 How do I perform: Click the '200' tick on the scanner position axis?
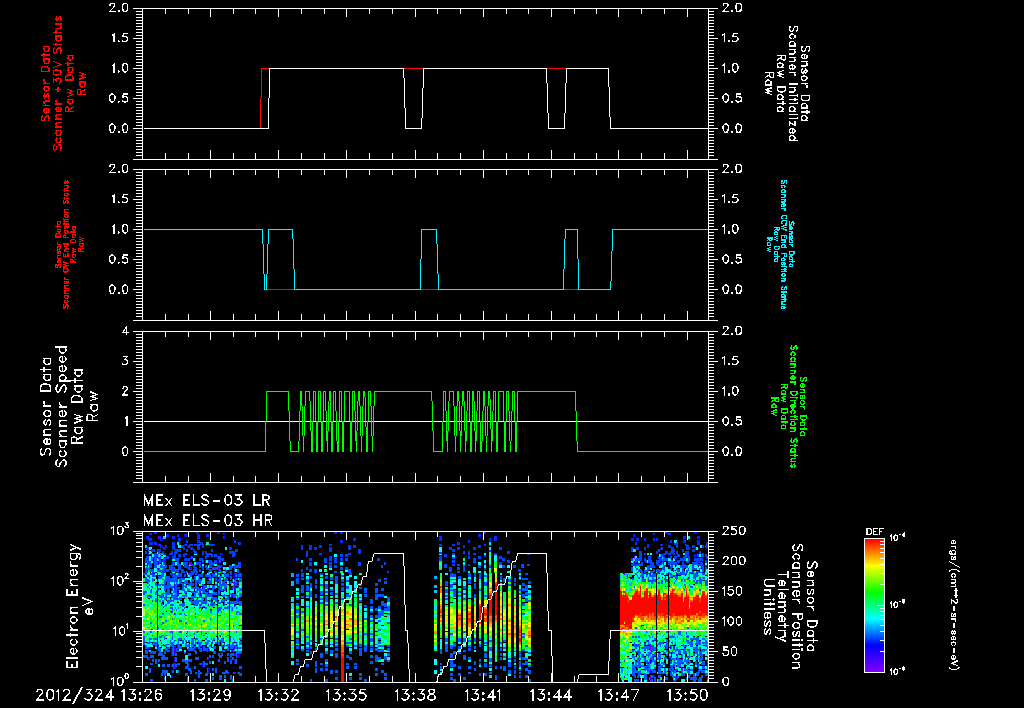pyautogui.click(x=732, y=561)
